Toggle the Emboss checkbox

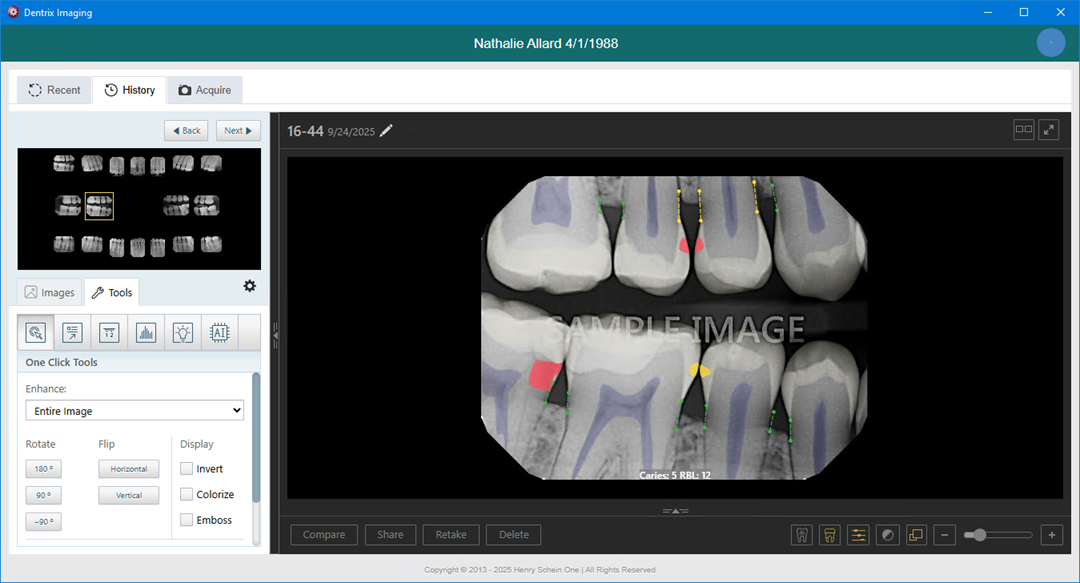click(187, 520)
